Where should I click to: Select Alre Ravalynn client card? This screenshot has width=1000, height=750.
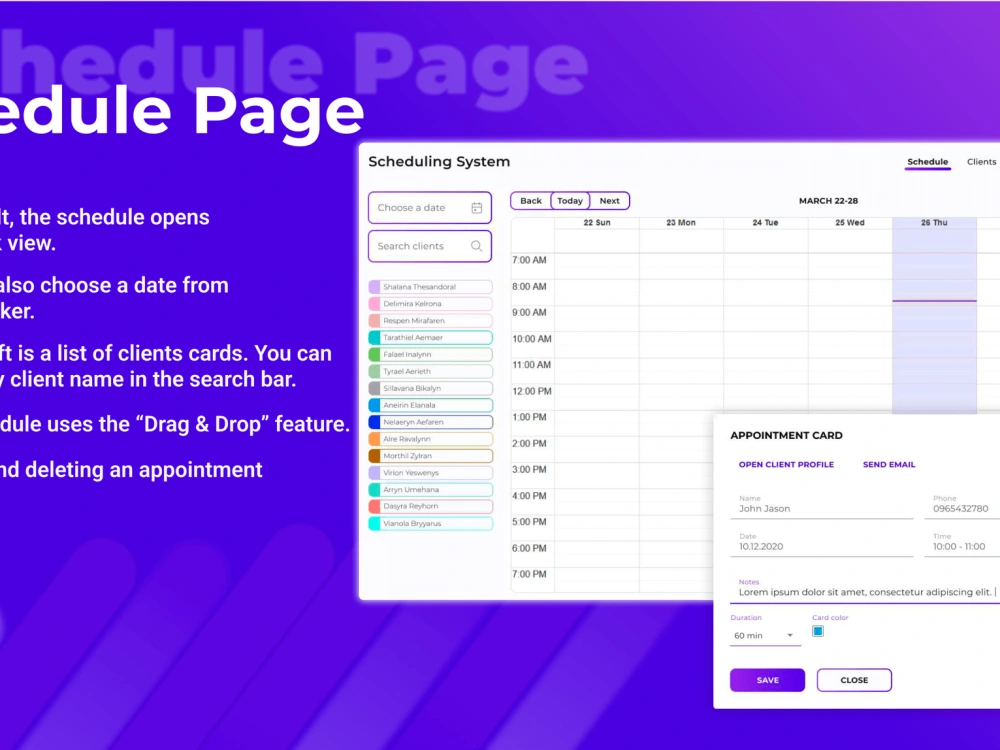pos(430,439)
